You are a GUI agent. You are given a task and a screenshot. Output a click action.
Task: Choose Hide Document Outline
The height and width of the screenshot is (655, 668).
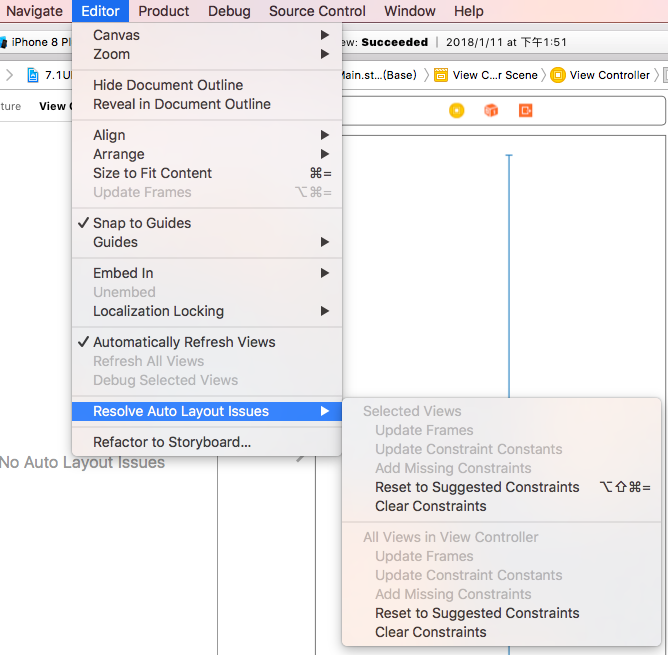coord(168,85)
